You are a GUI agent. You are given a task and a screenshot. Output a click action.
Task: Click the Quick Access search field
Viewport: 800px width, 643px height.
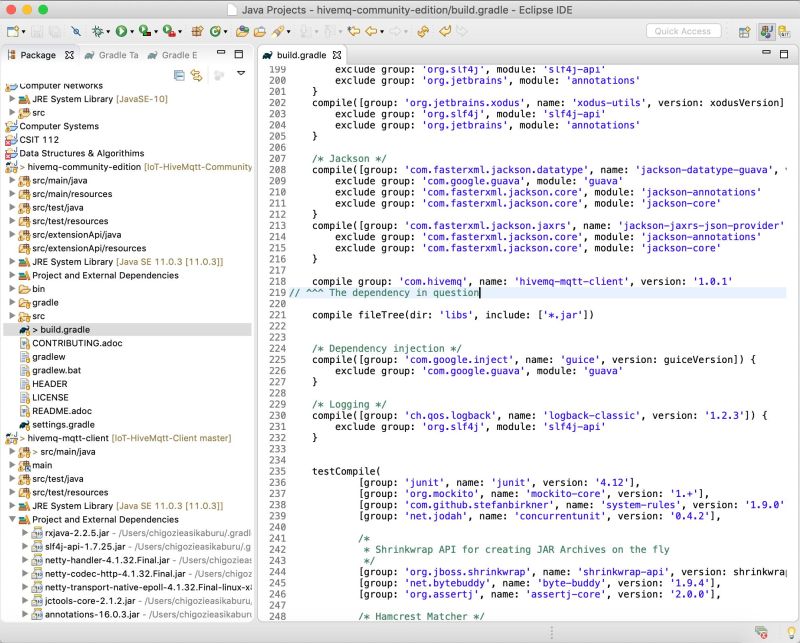[683, 31]
